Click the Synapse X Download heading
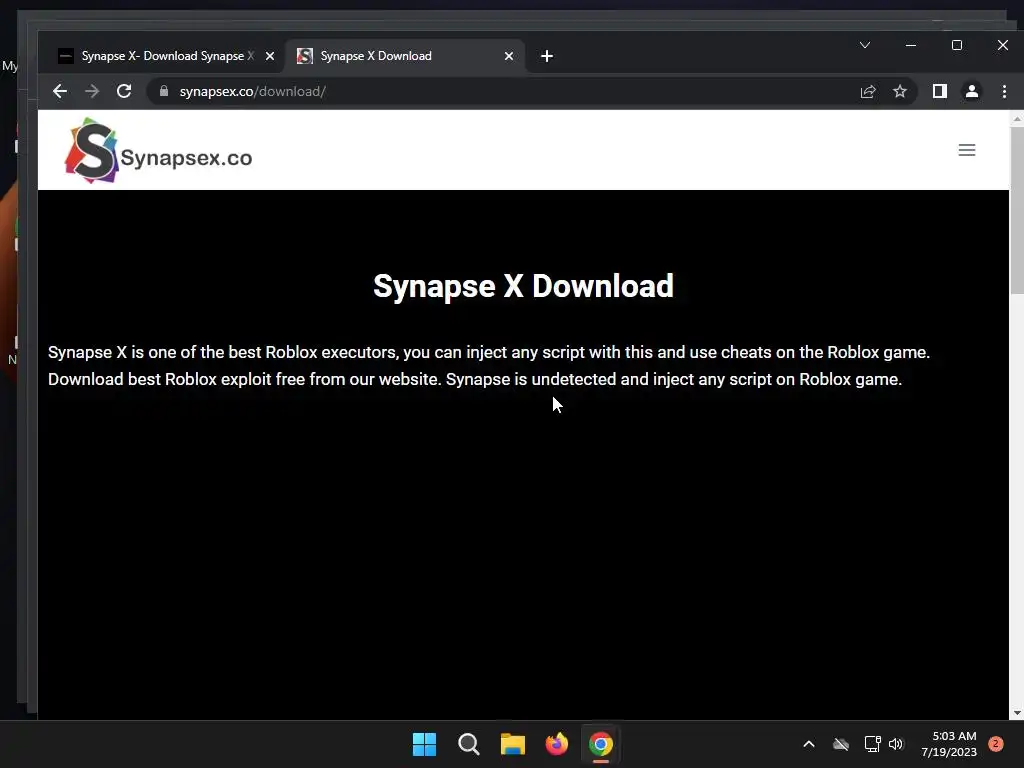1024x768 pixels. click(x=523, y=286)
